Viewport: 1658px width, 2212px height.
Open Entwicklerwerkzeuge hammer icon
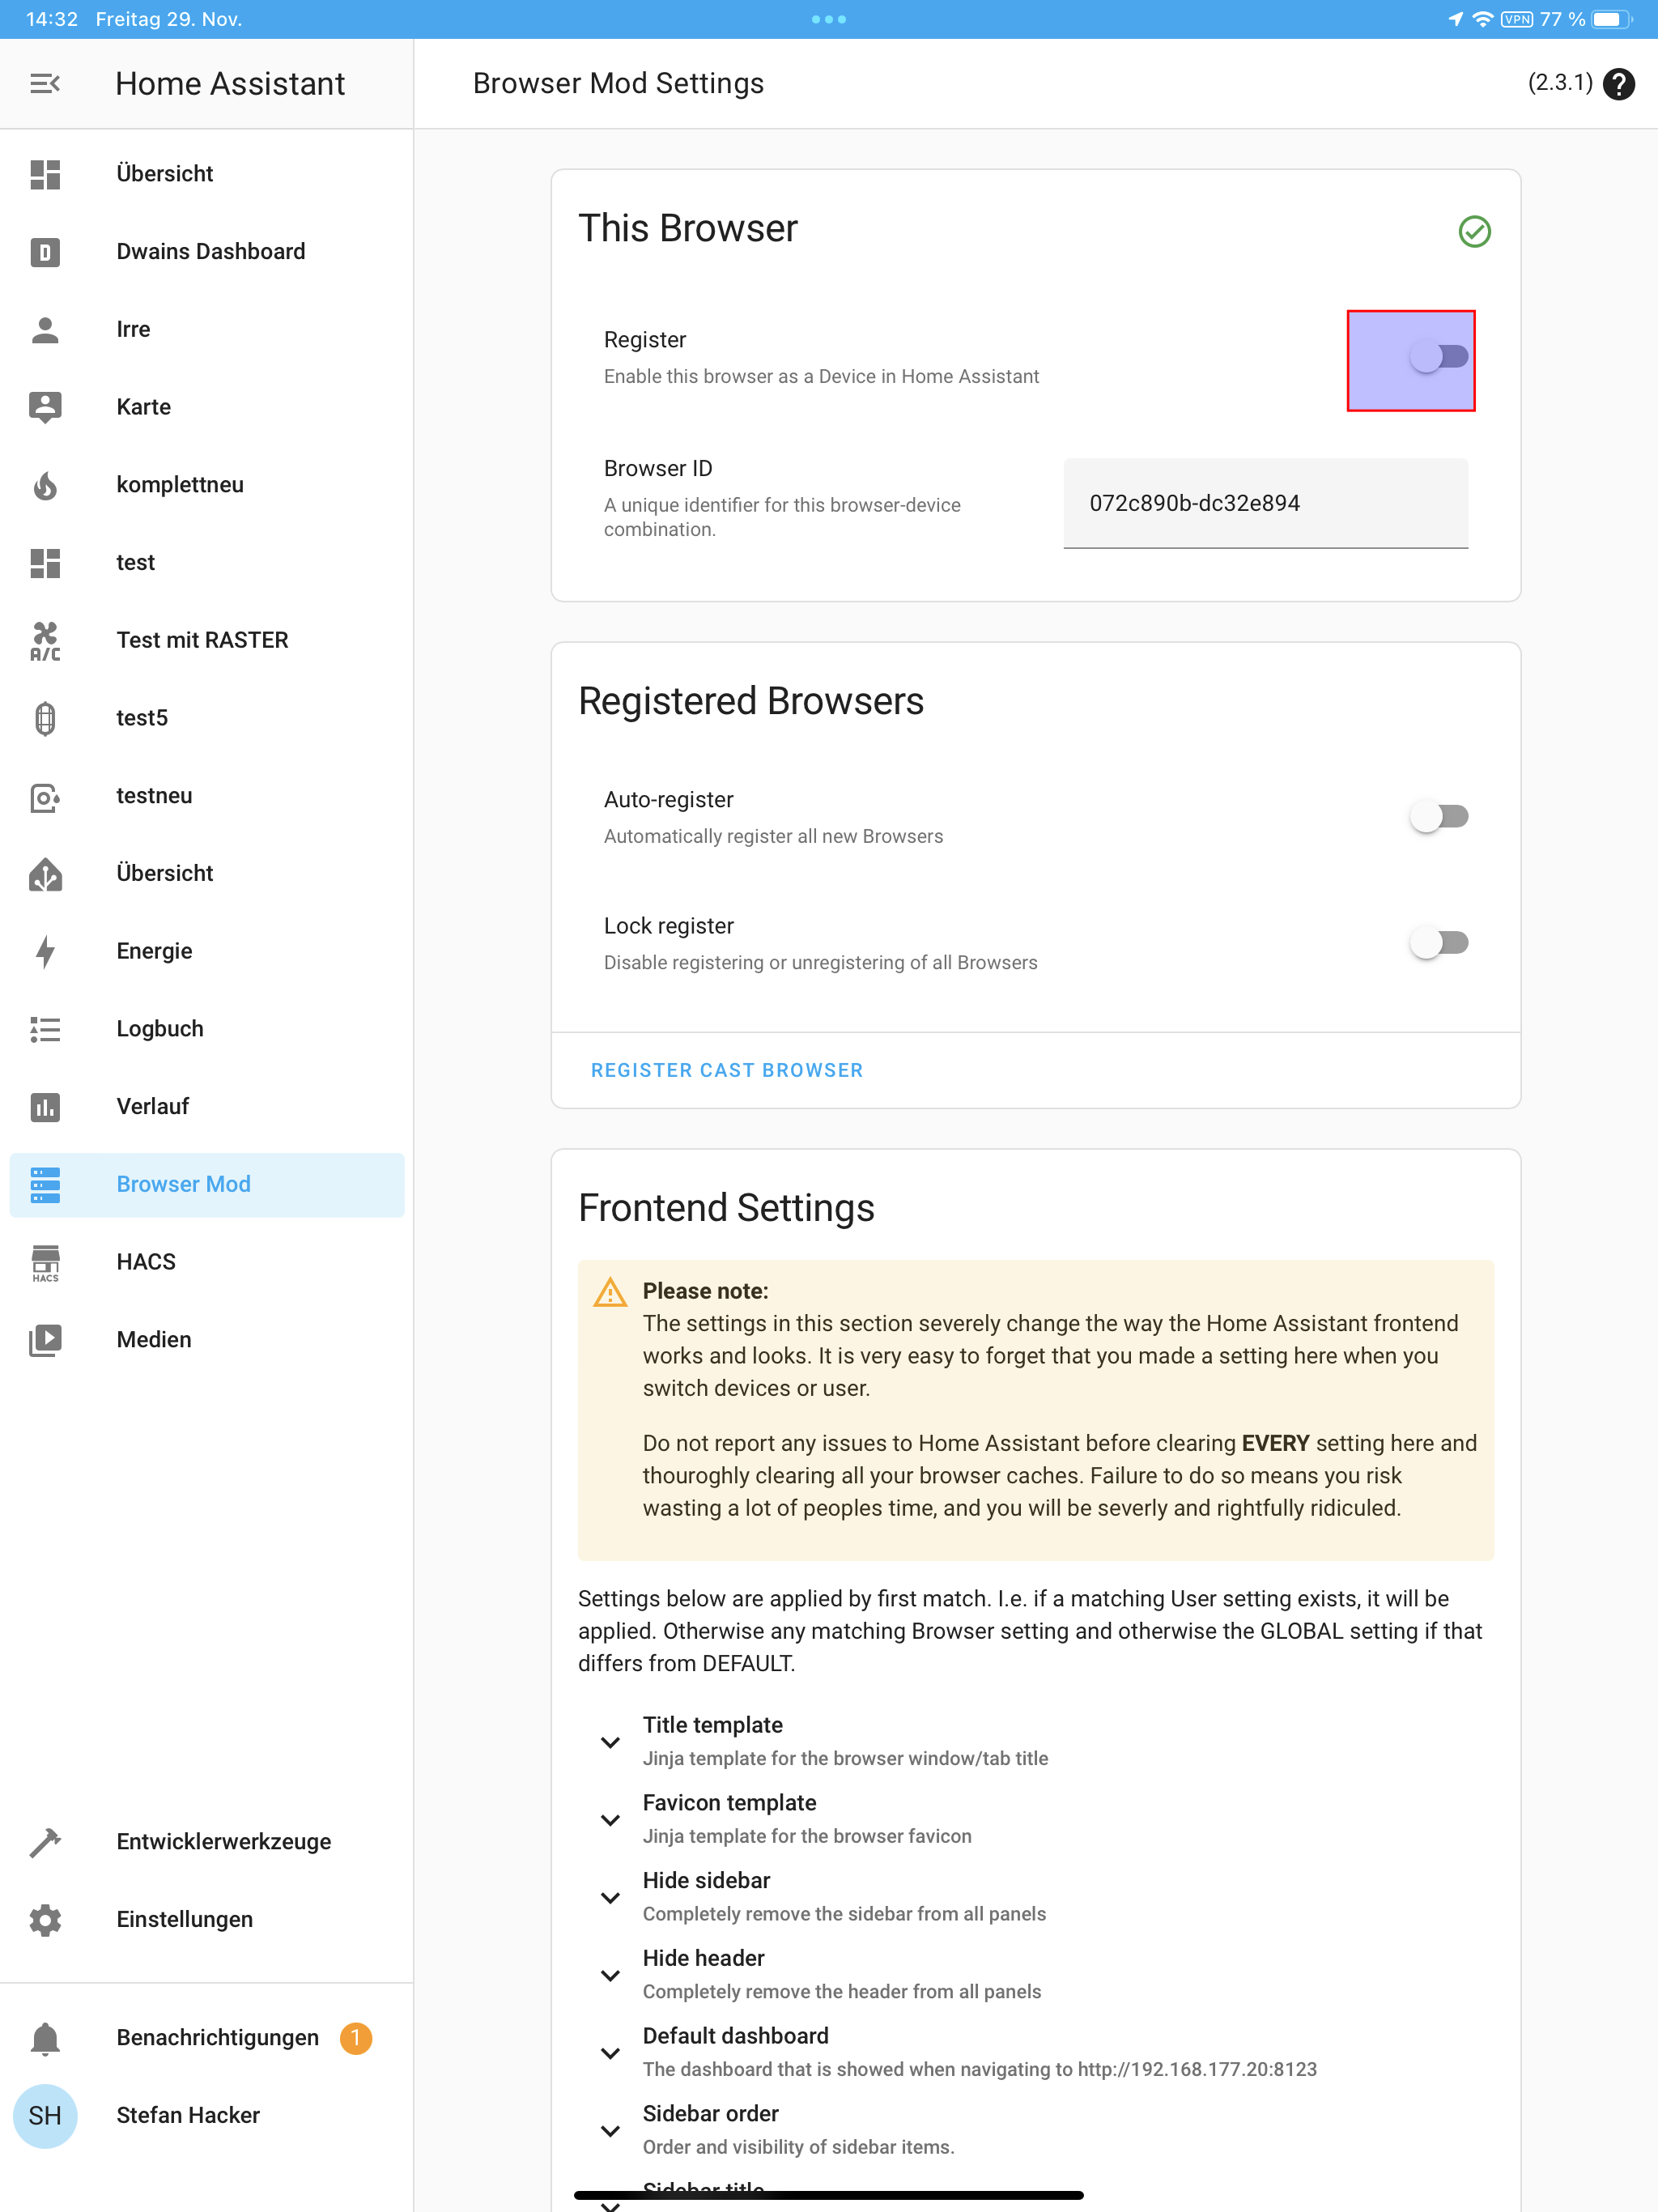pyautogui.click(x=45, y=1842)
